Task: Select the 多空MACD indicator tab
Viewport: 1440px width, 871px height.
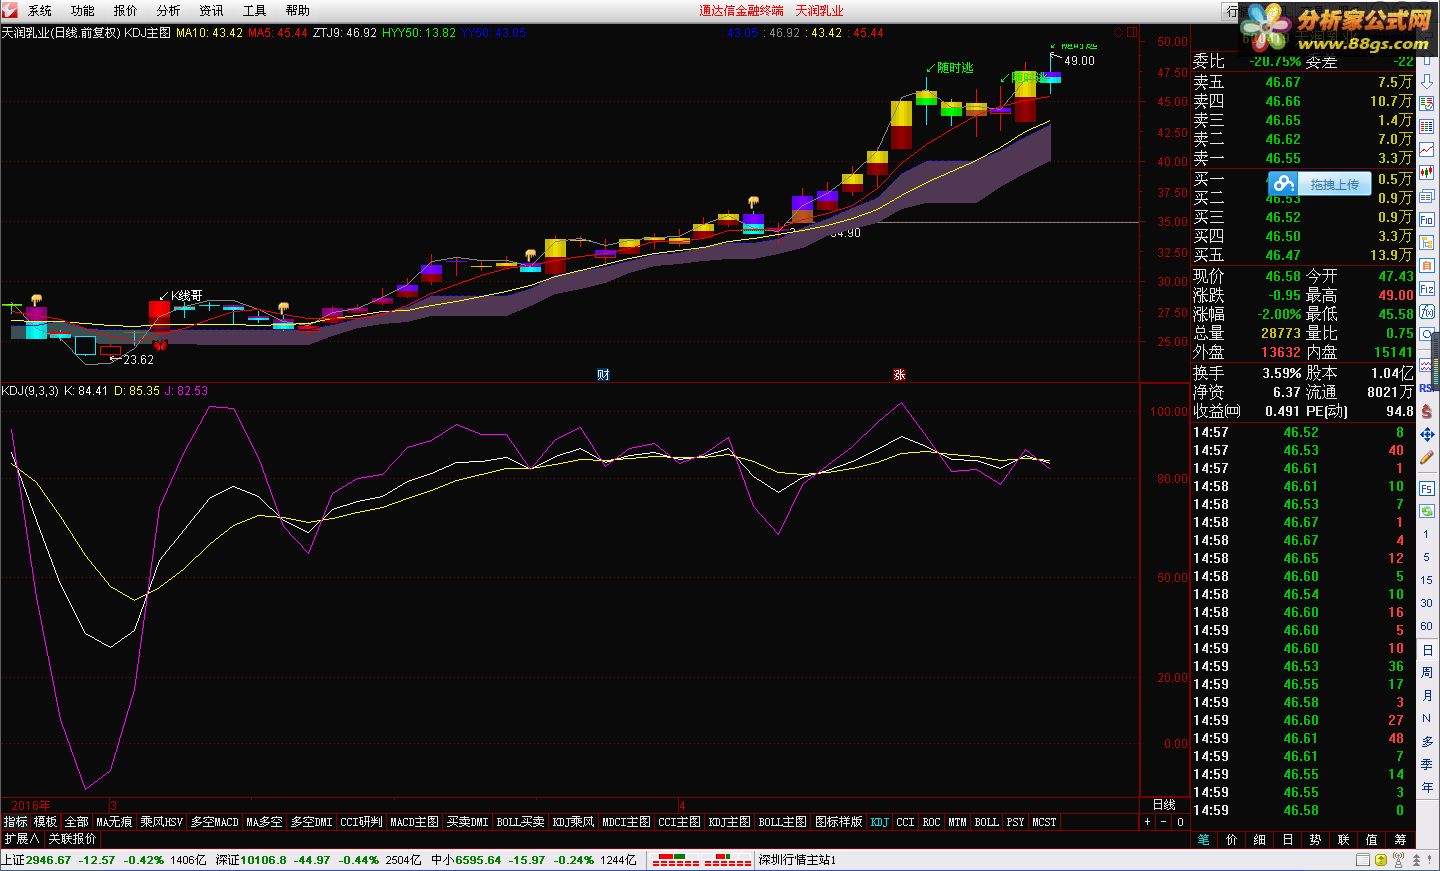Action: click(215, 822)
